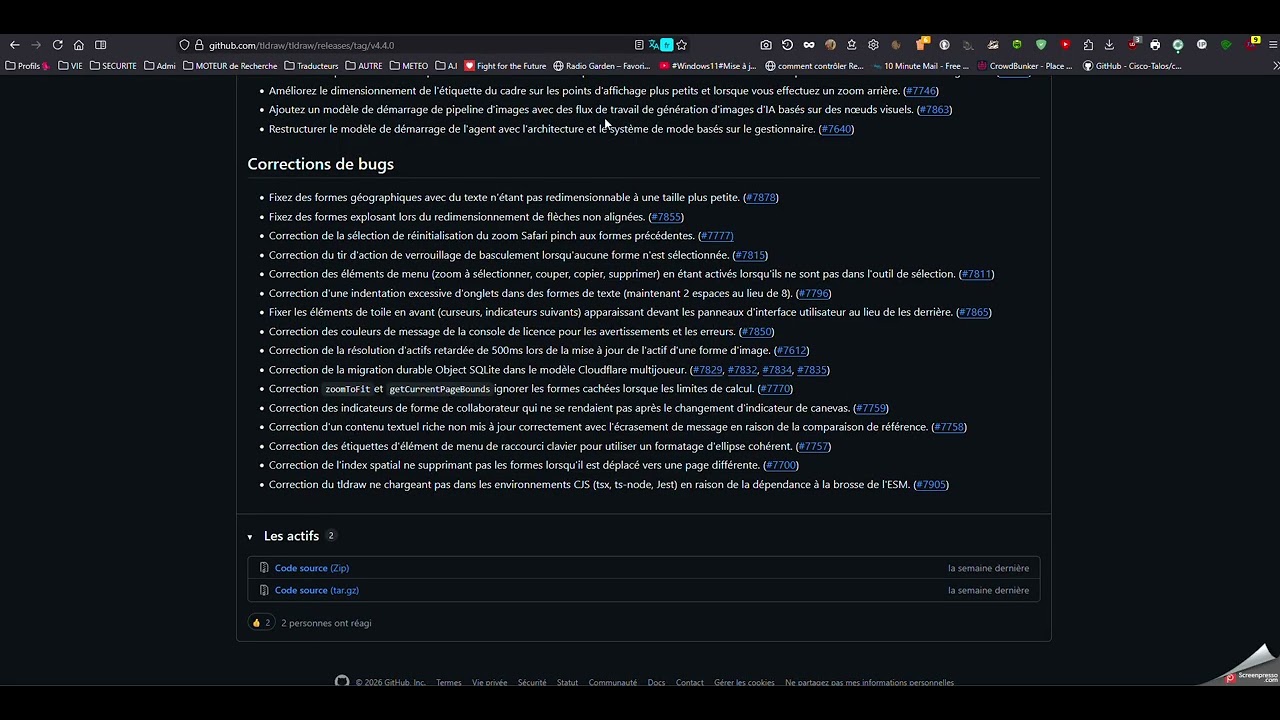
Task: Open the Profils bookmark folder
Action: point(28,66)
